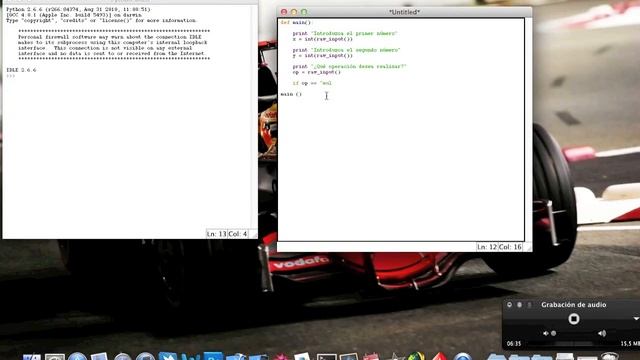
Task: Click the 'Type "copyright", "credits"' shell line
Action: point(102,20)
